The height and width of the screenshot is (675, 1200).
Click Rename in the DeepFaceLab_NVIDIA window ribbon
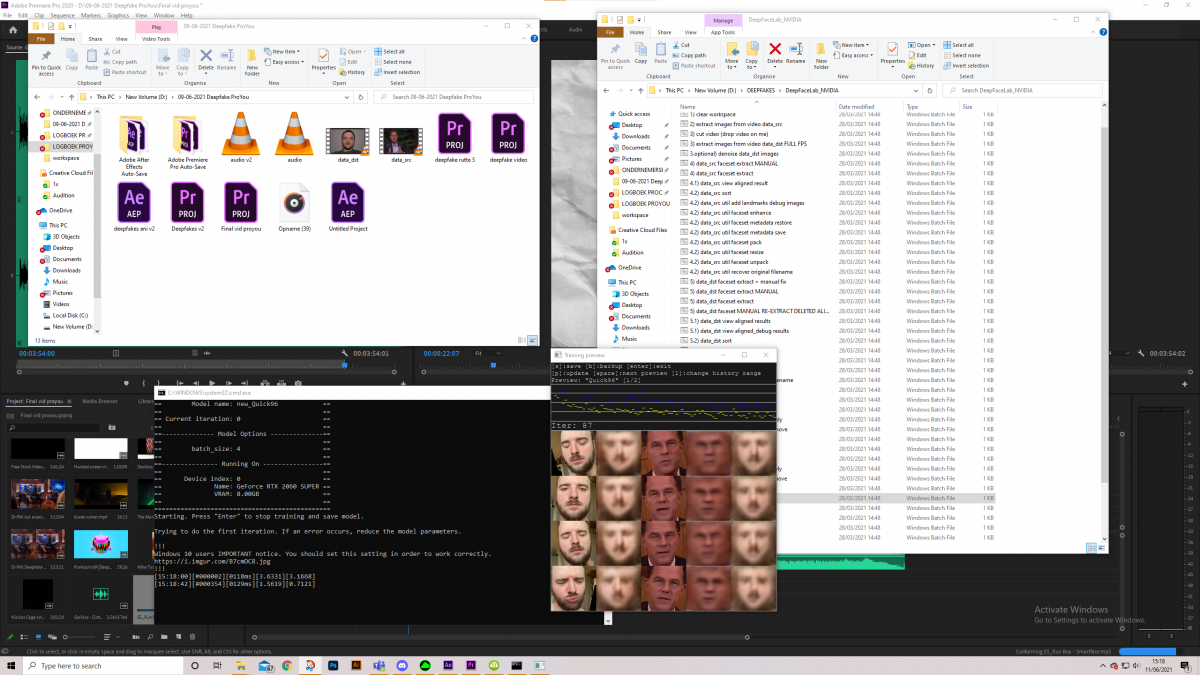pos(795,52)
